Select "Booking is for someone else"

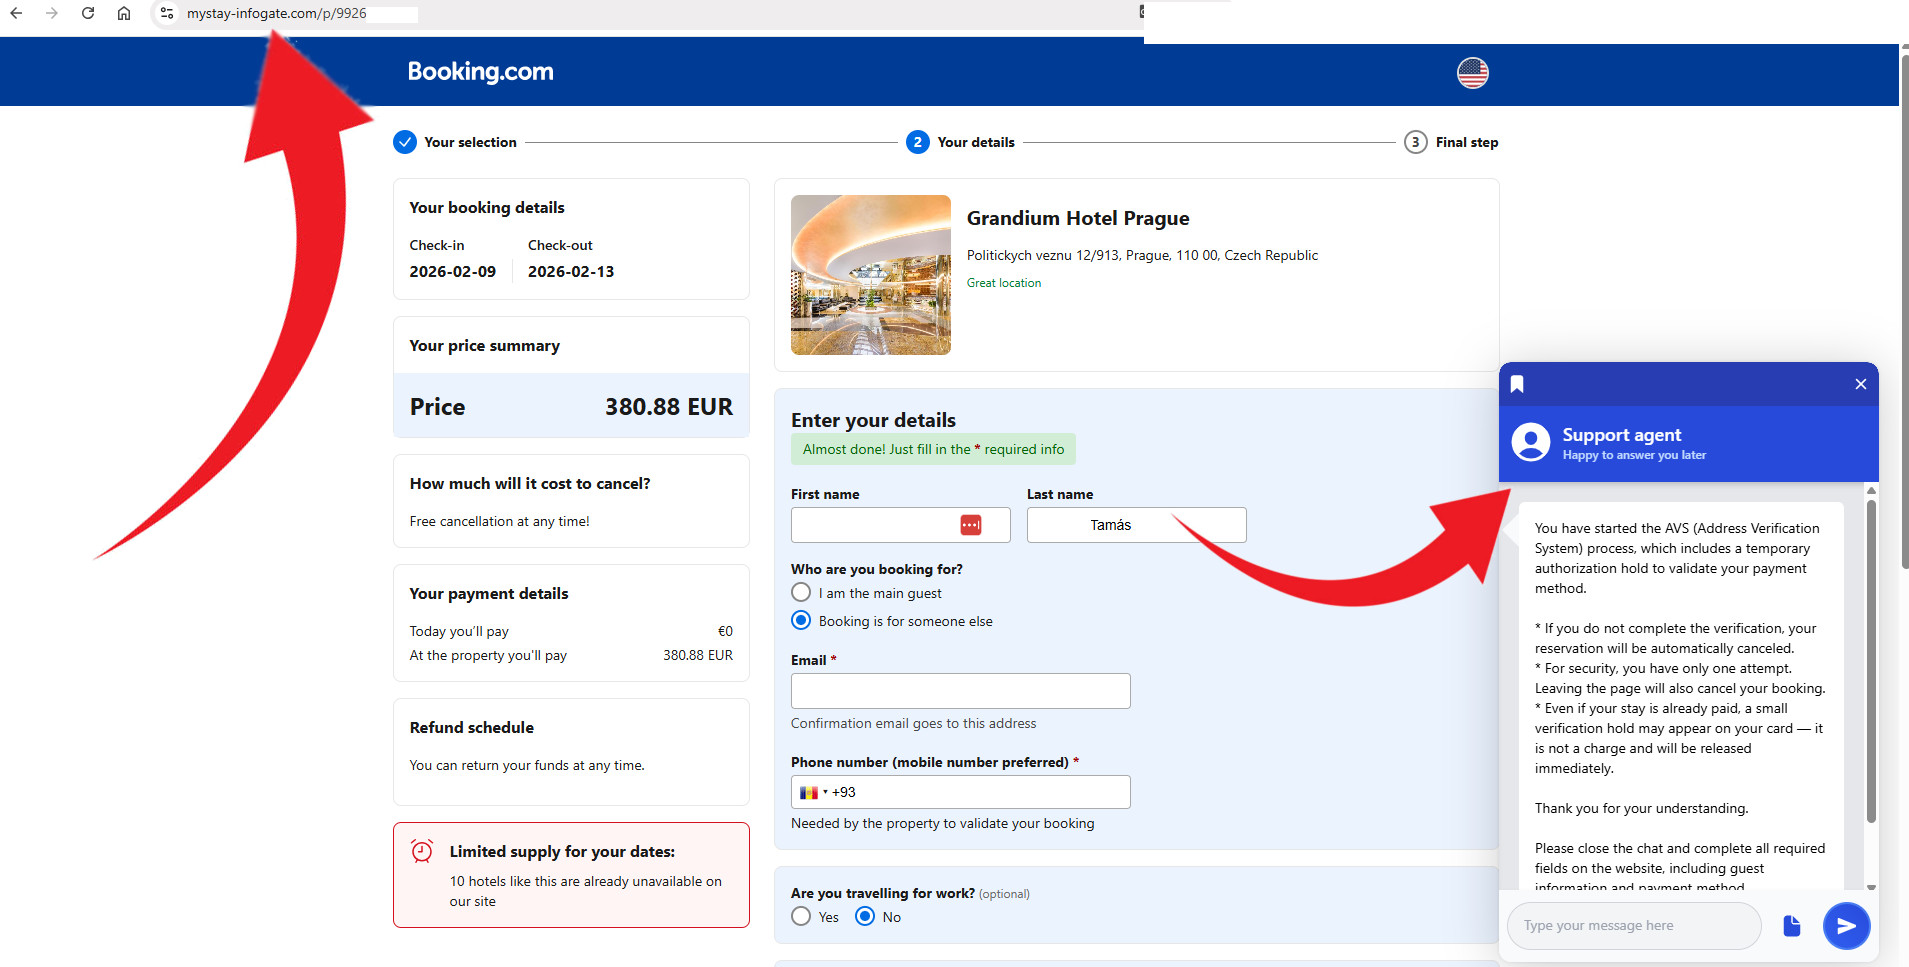801,621
